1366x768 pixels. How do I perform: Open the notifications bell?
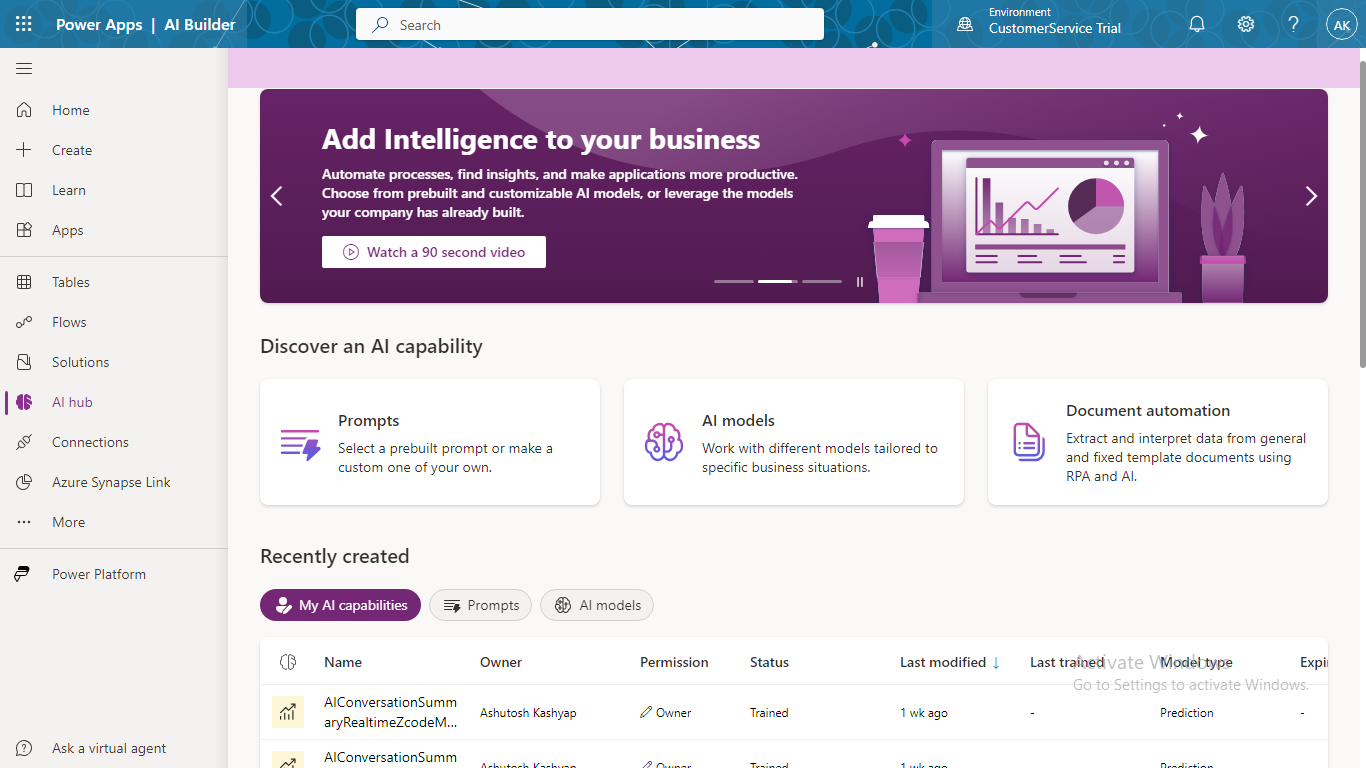point(1197,24)
